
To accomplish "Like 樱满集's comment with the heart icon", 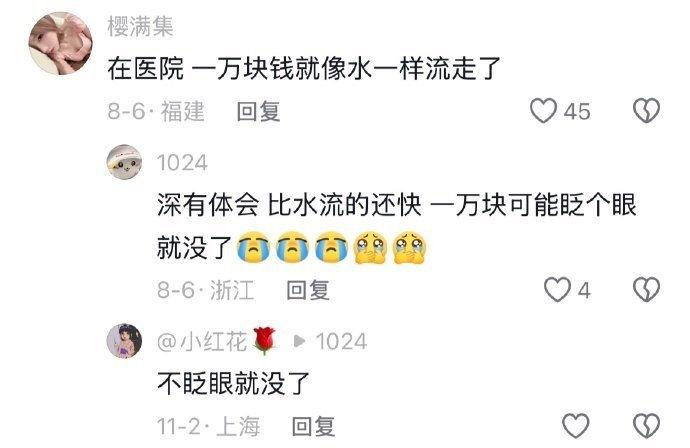I will pos(543,110).
